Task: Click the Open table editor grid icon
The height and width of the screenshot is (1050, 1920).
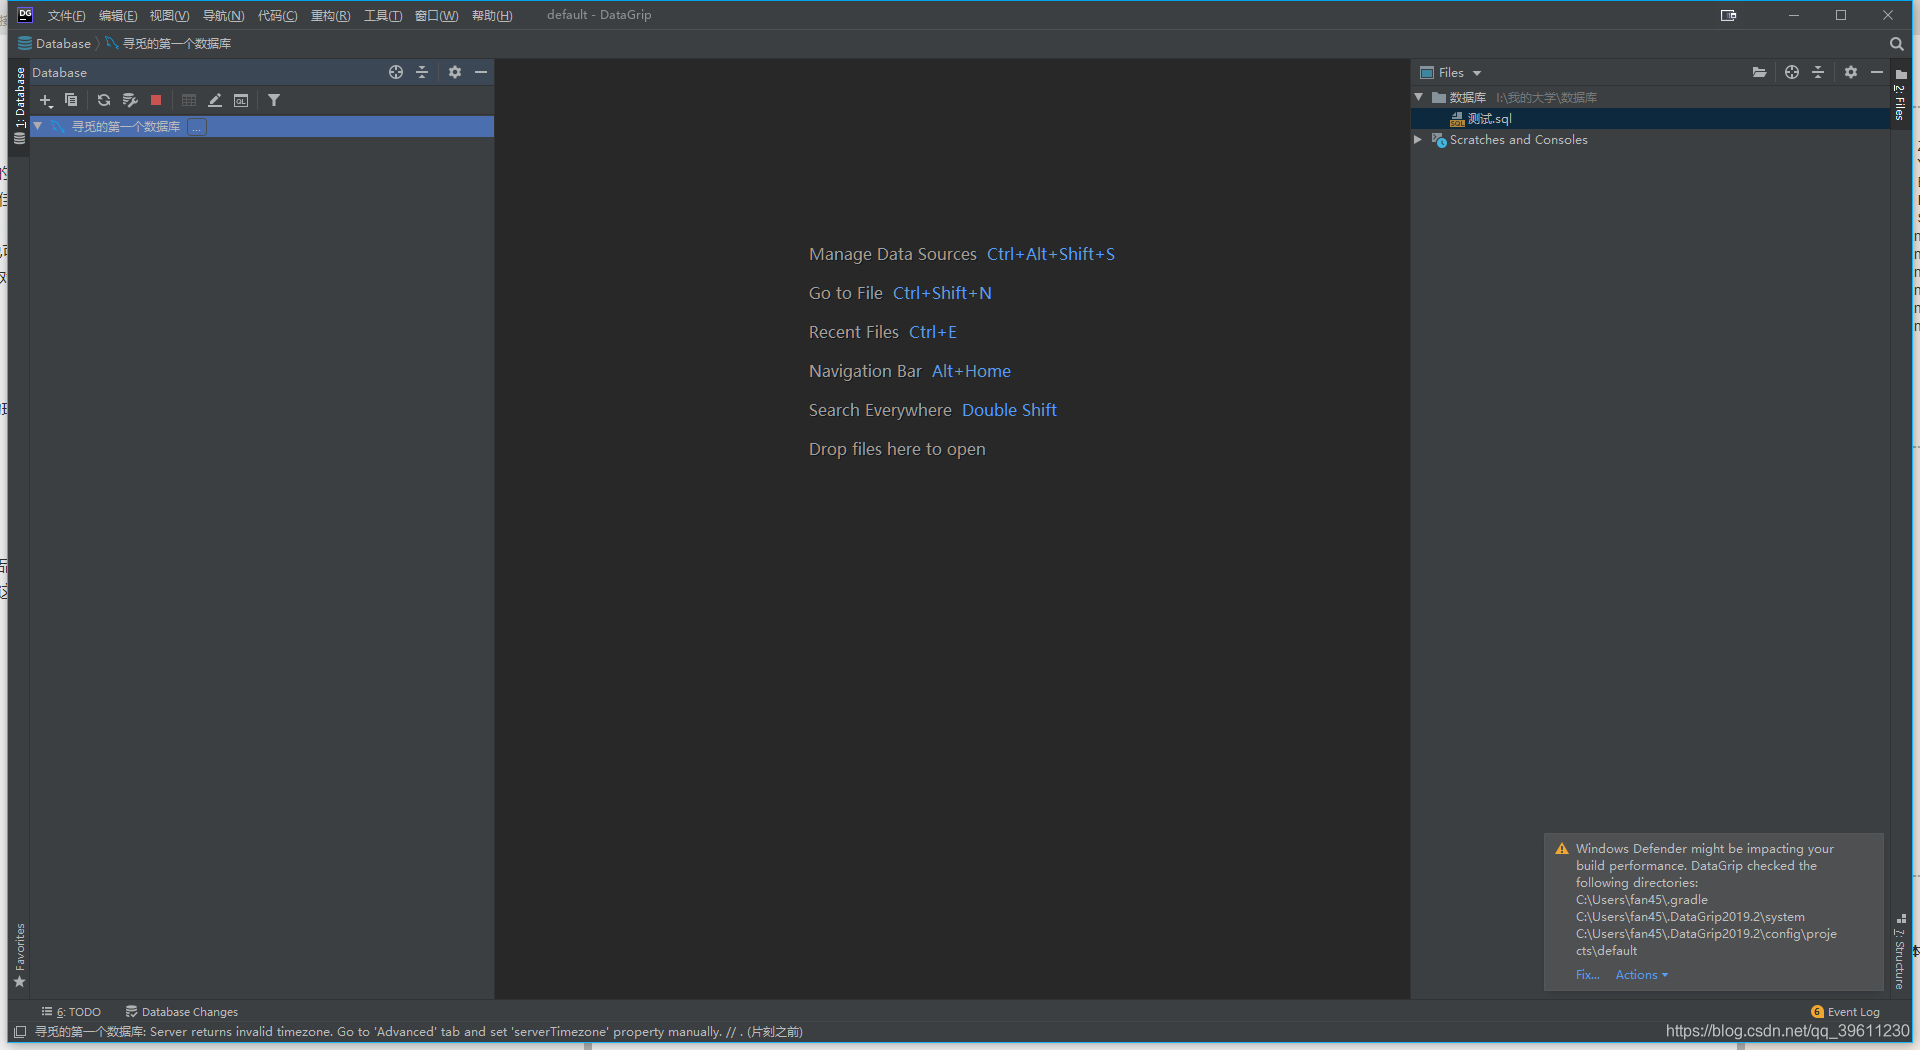Action: click(x=189, y=100)
